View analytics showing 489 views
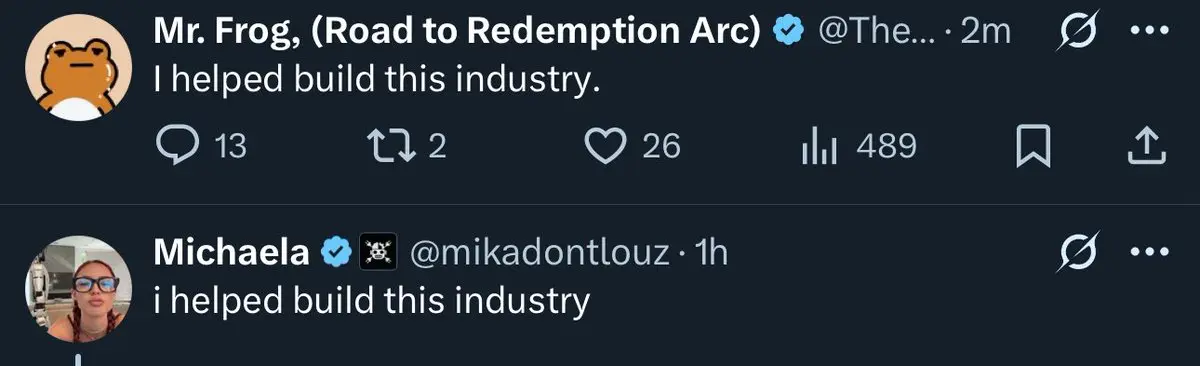 [858, 147]
